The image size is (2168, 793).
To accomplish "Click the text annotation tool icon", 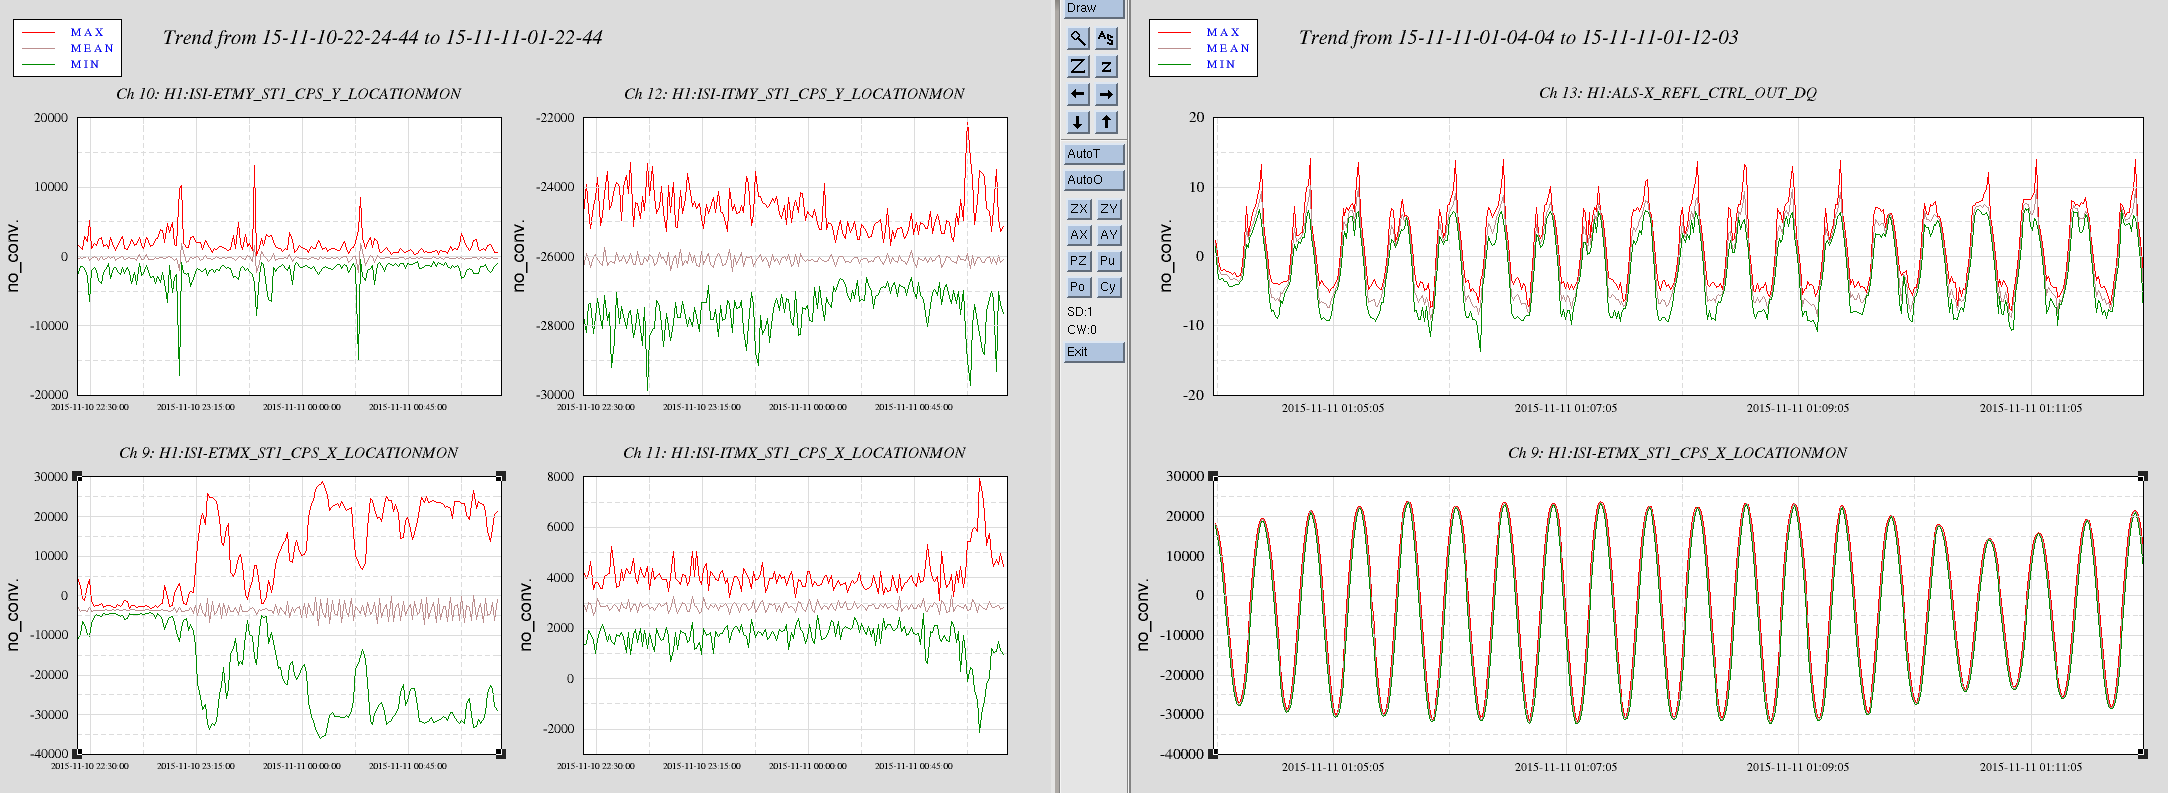I will pyautogui.click(x=1106, y=38).
